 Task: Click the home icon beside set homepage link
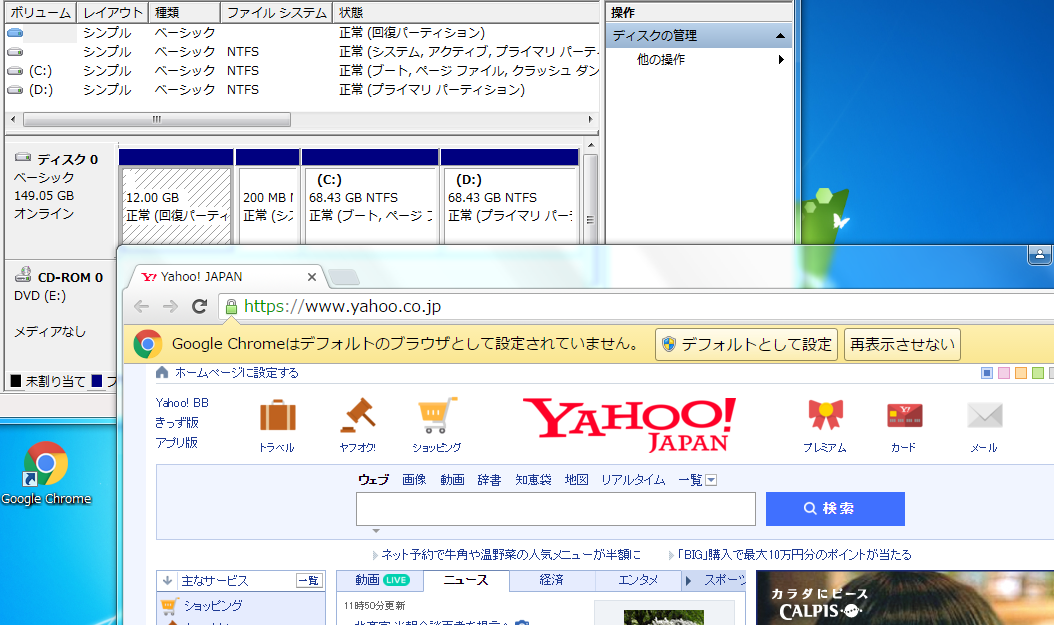(x=162, y=372)
